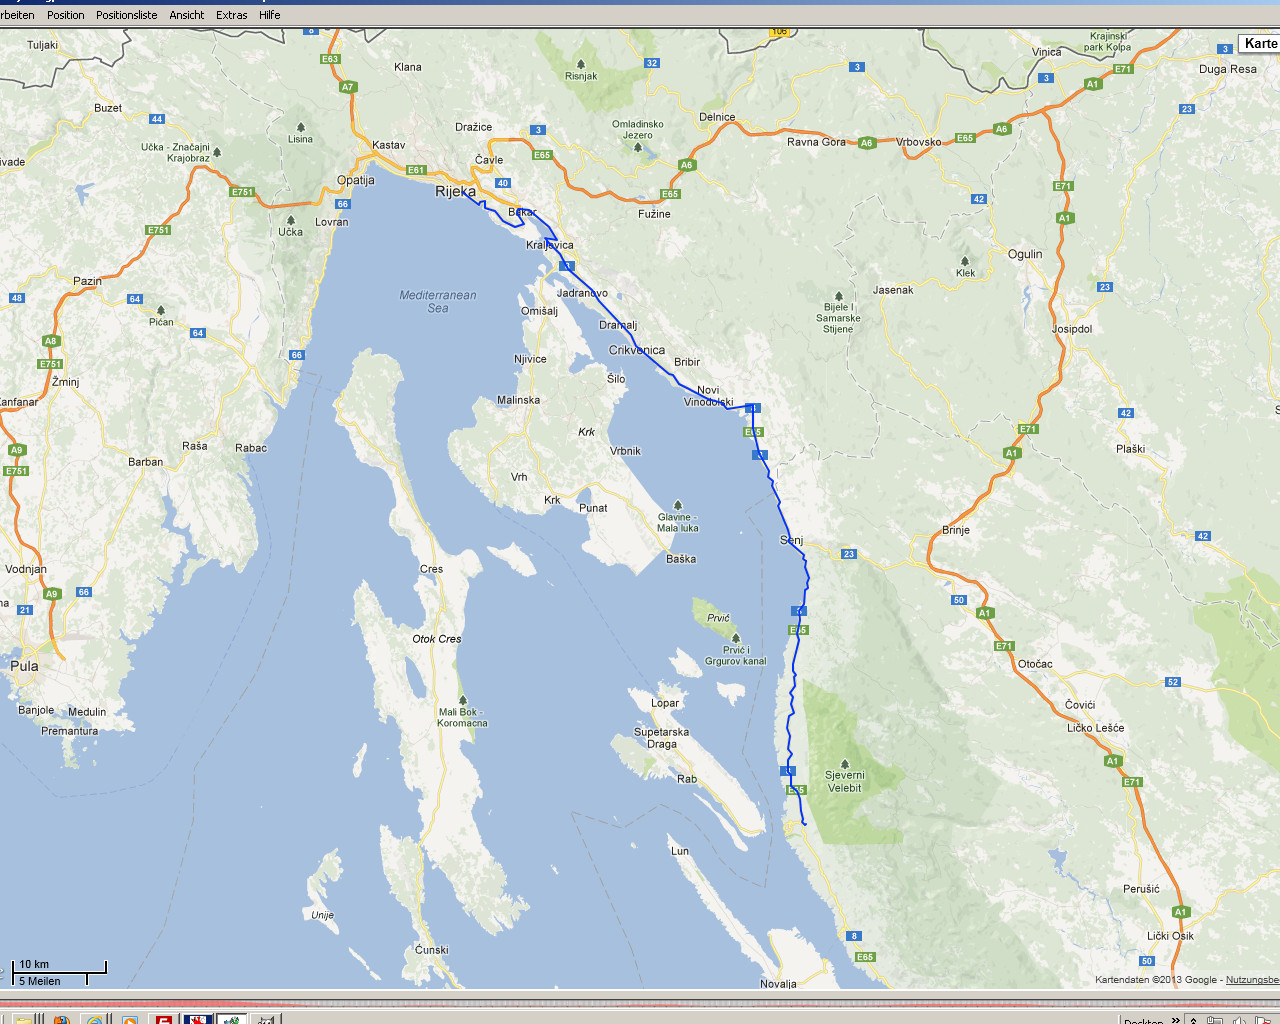Click the Sjeverni Velebit park icon

click(845, 763)
